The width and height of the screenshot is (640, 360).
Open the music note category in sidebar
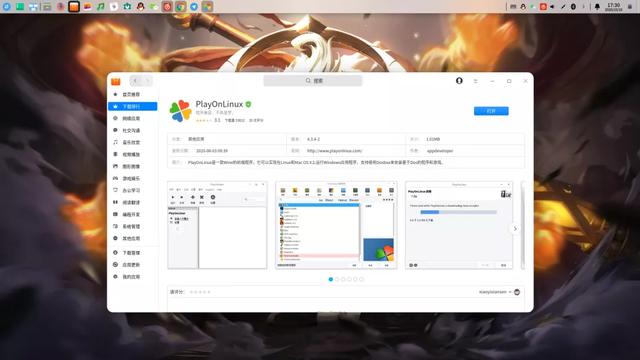click(132, 142)
